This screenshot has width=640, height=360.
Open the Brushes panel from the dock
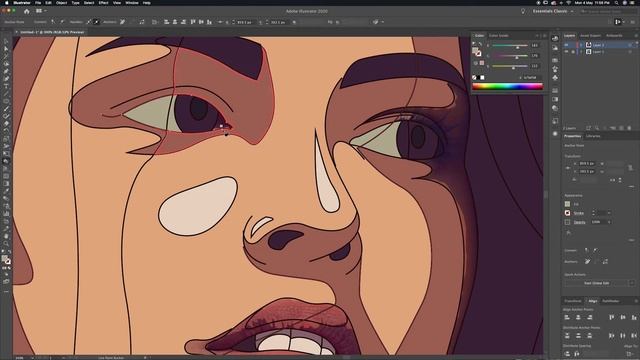555,69
